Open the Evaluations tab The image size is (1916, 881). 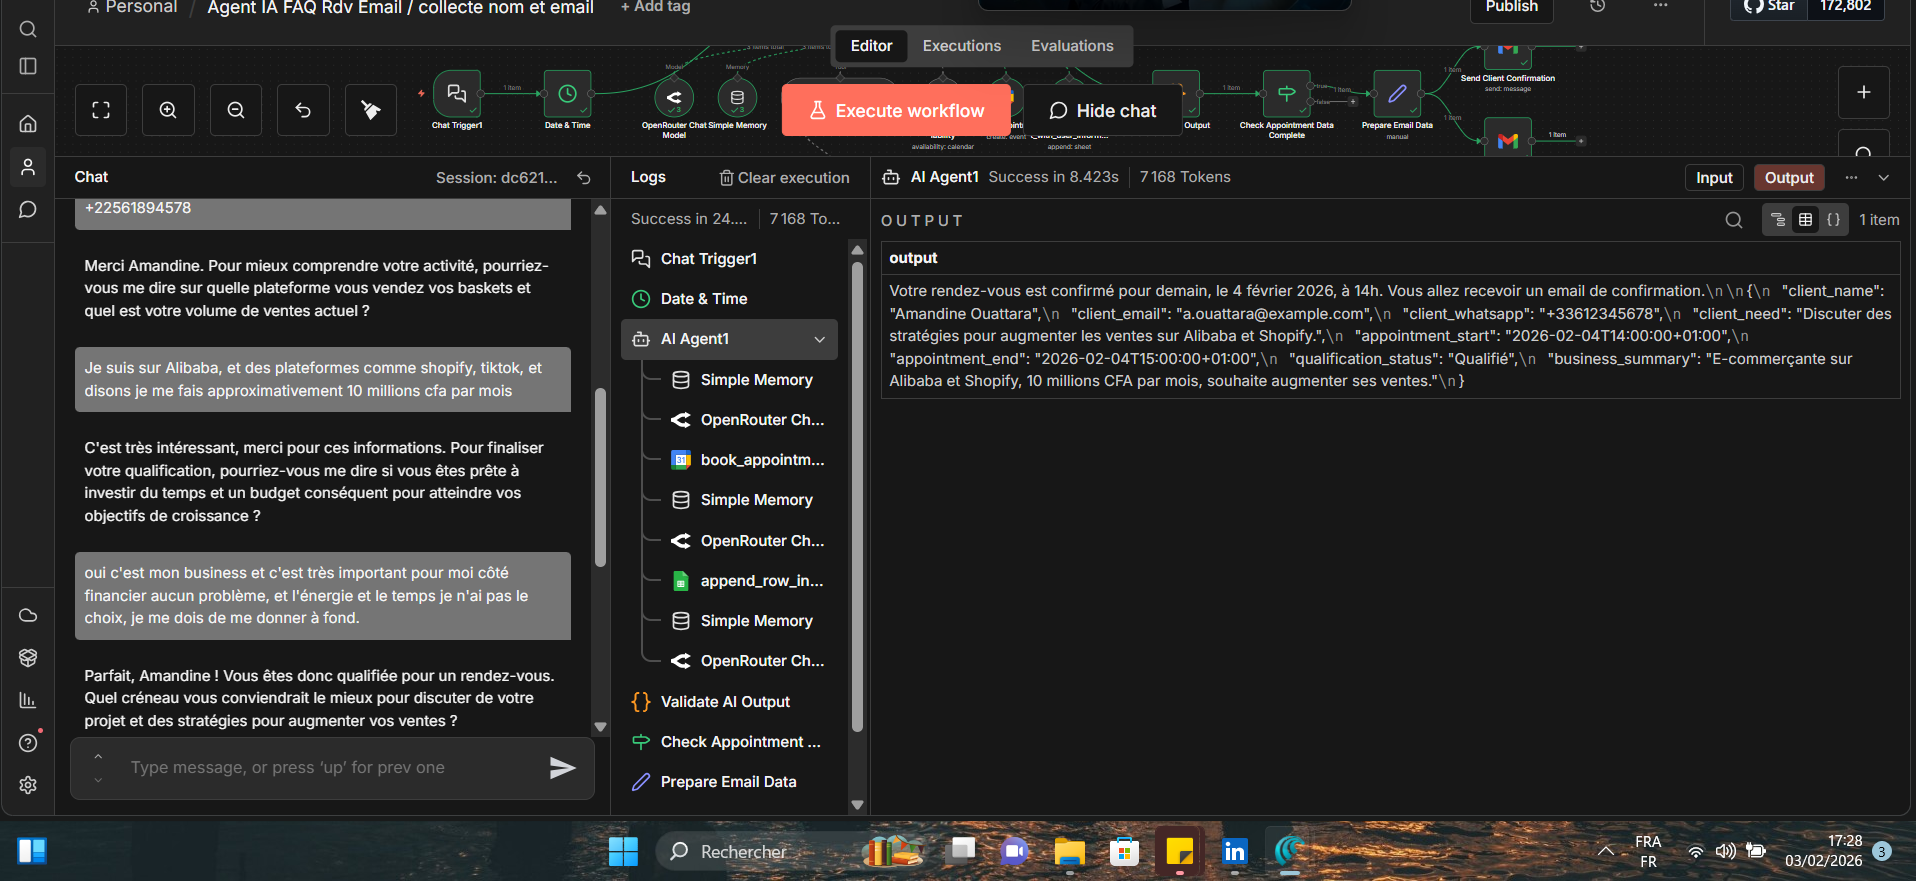(1072, 46)
